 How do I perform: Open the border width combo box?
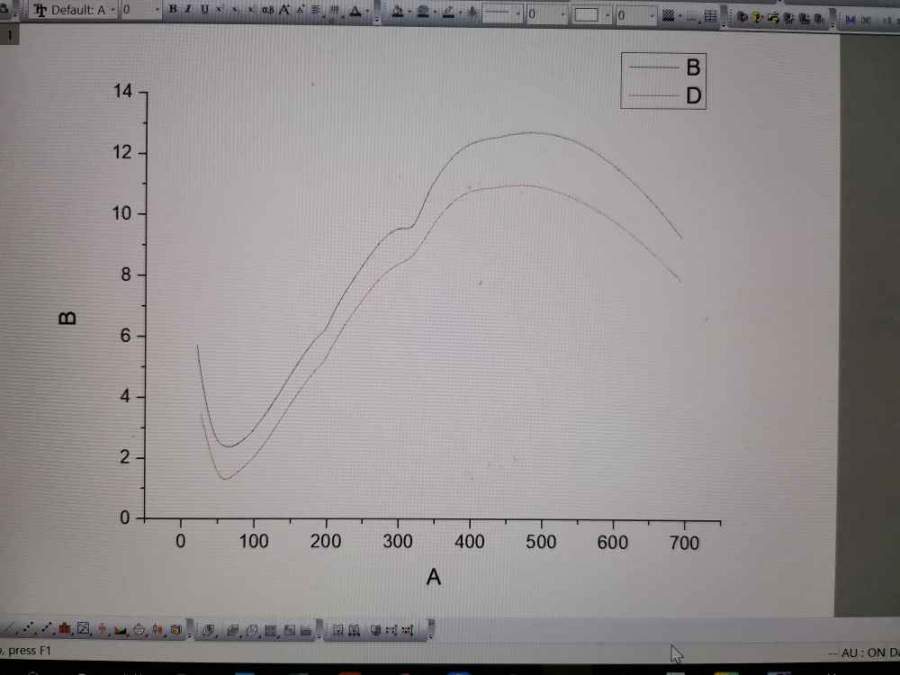point(635,15)
